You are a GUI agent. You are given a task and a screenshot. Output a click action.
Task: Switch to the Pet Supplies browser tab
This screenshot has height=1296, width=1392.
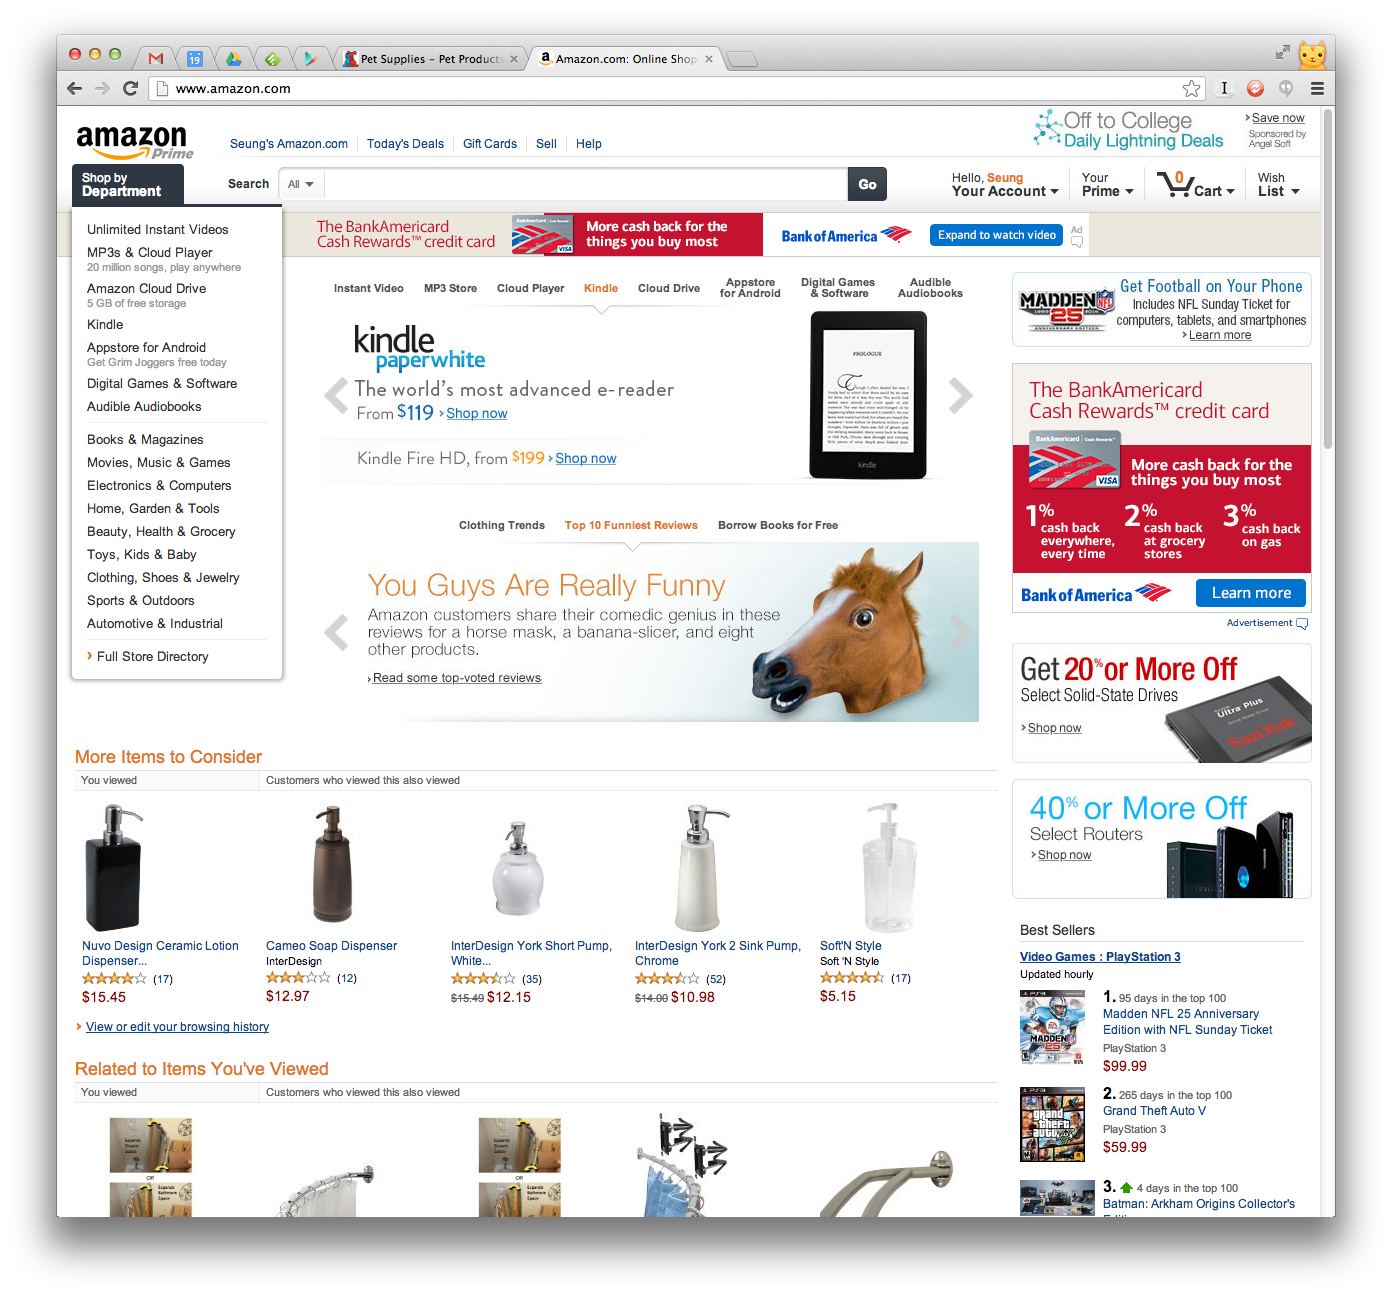pyautogui.click(x=430, y=59)
